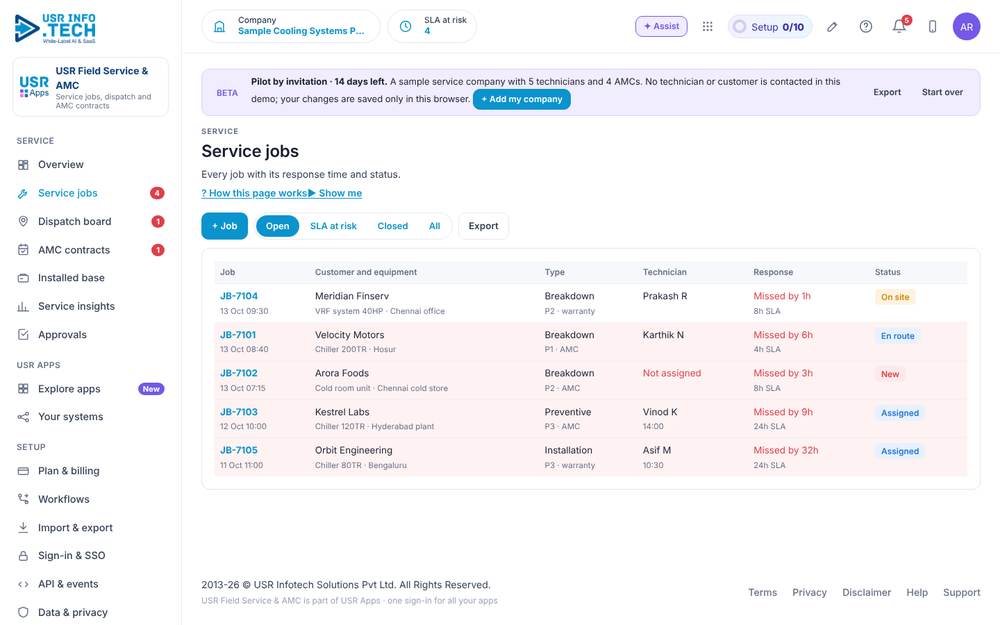The image size is (1000, 625).
Task: Click the New status badge for JB-7102
Action: click(x=890, y=374)
